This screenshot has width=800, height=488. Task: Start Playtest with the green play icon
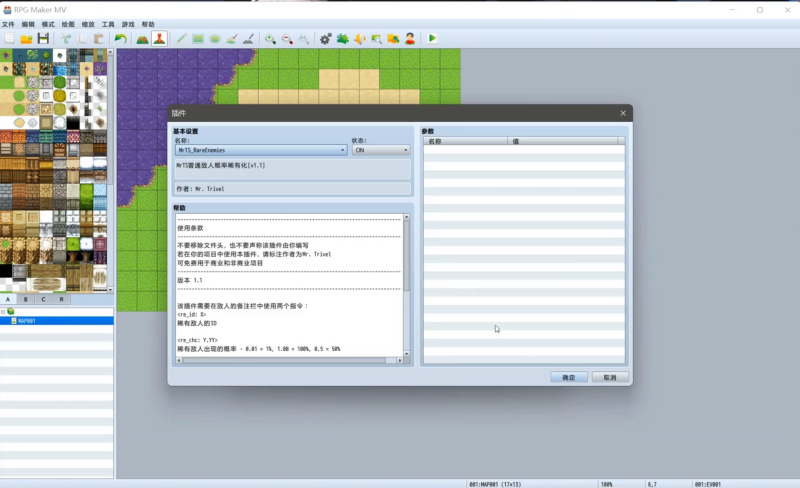(432, 38)
